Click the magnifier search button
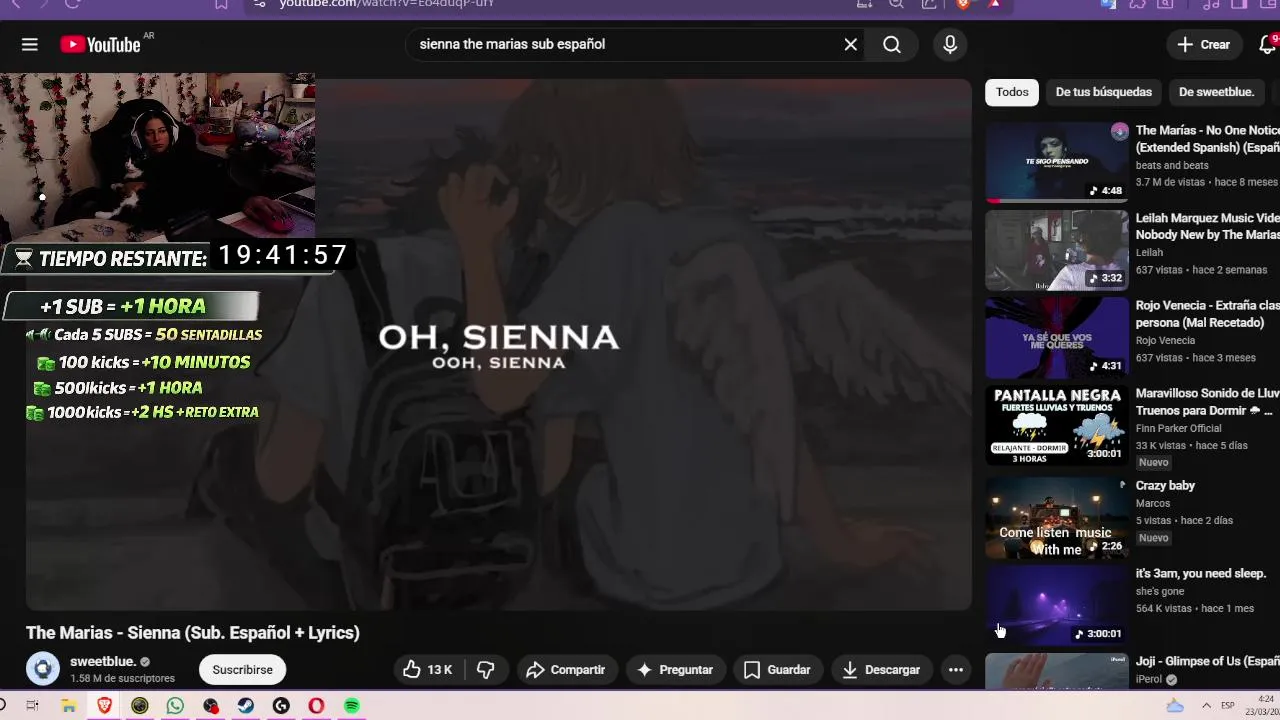 (891, 44)
